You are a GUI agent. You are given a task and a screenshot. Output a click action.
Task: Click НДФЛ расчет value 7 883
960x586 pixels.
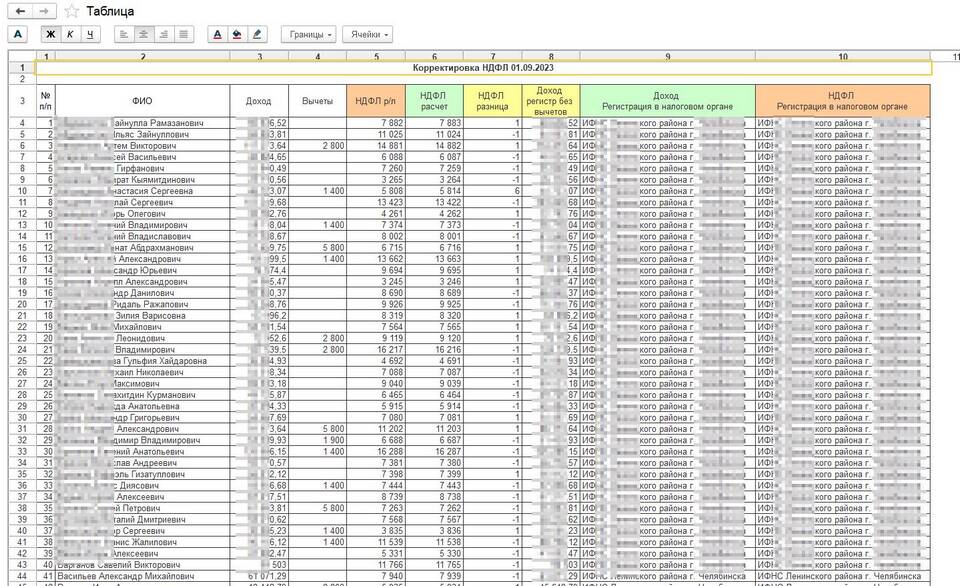click(434, 123)
